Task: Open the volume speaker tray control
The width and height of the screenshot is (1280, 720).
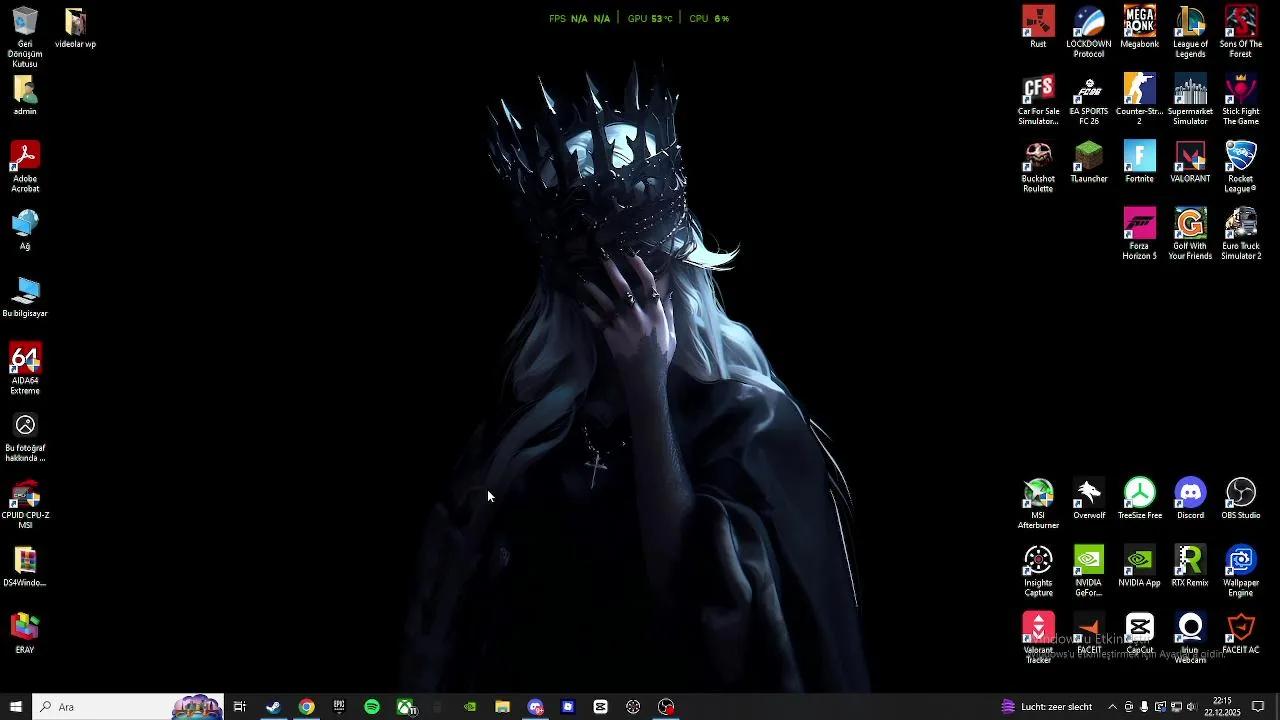Action: (1191, 707)
